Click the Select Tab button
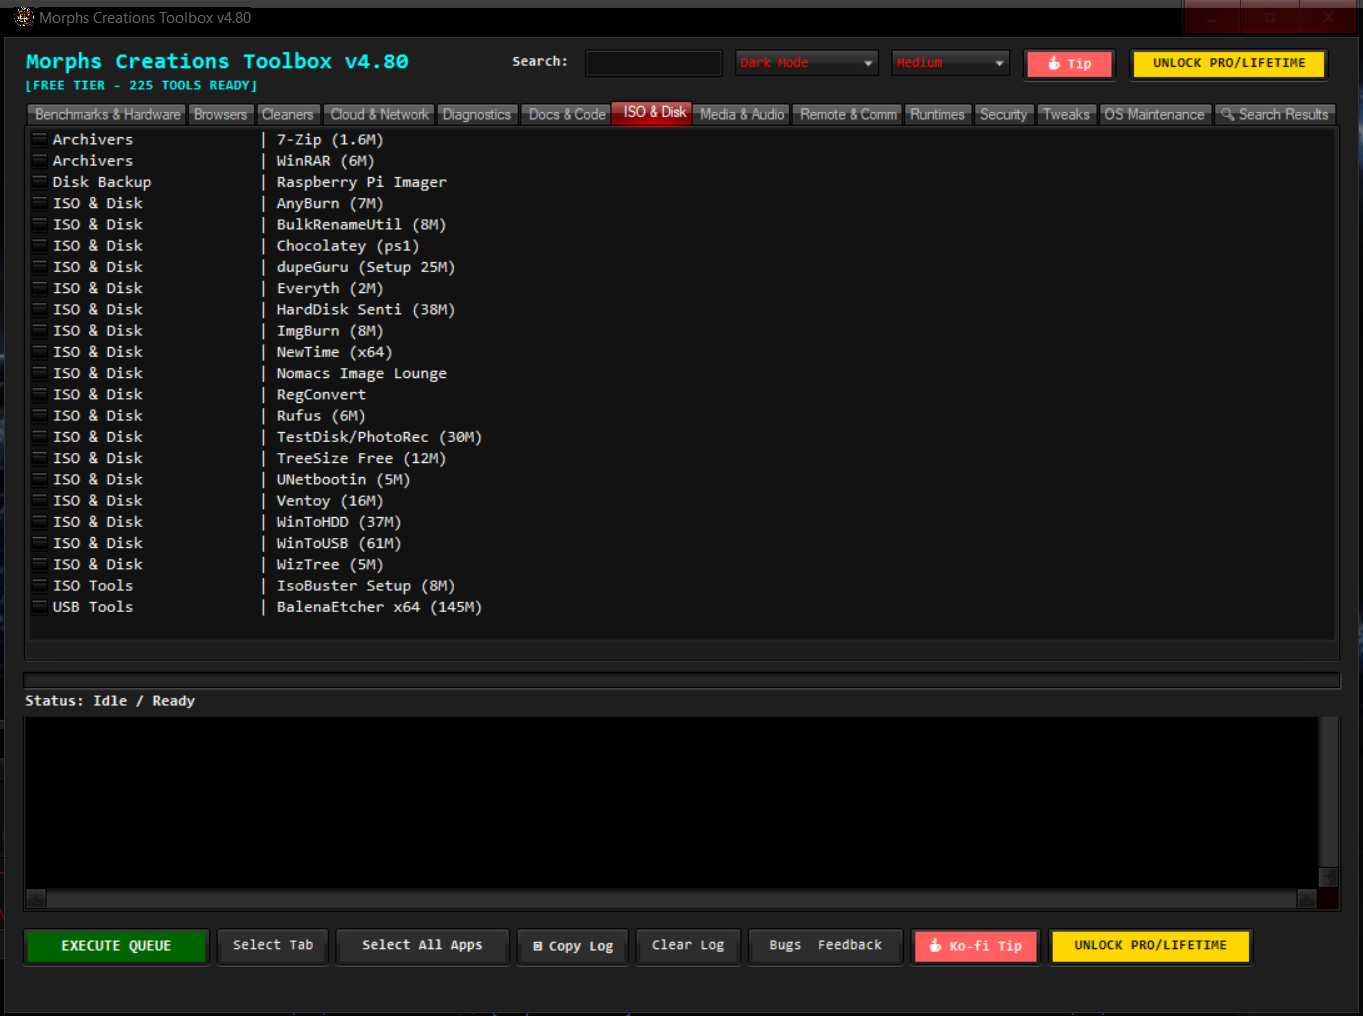The image size is (1363, 1016). point(273,945)
